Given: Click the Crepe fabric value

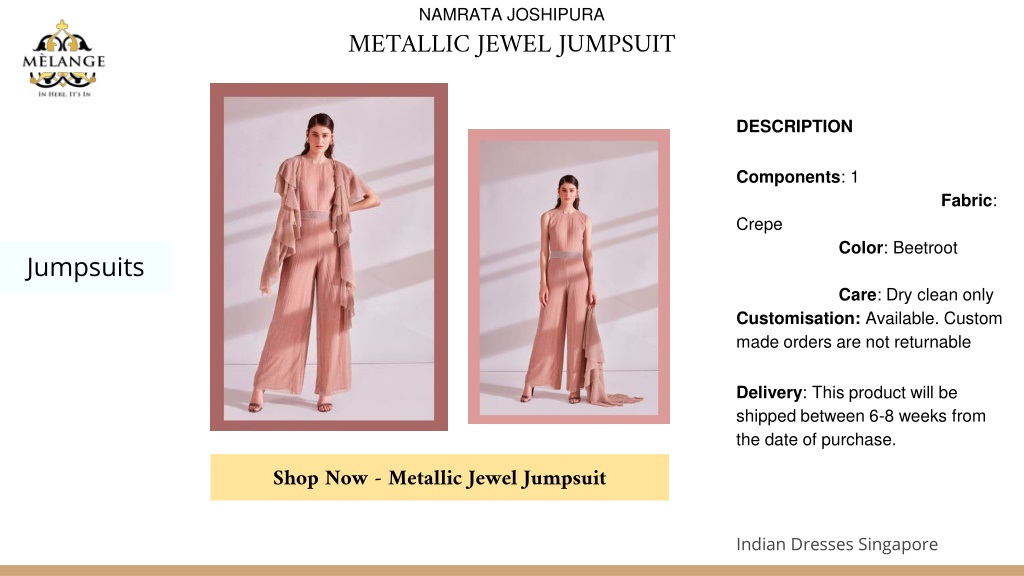Looking at the screenshot, I should click(x=759, y=224).
